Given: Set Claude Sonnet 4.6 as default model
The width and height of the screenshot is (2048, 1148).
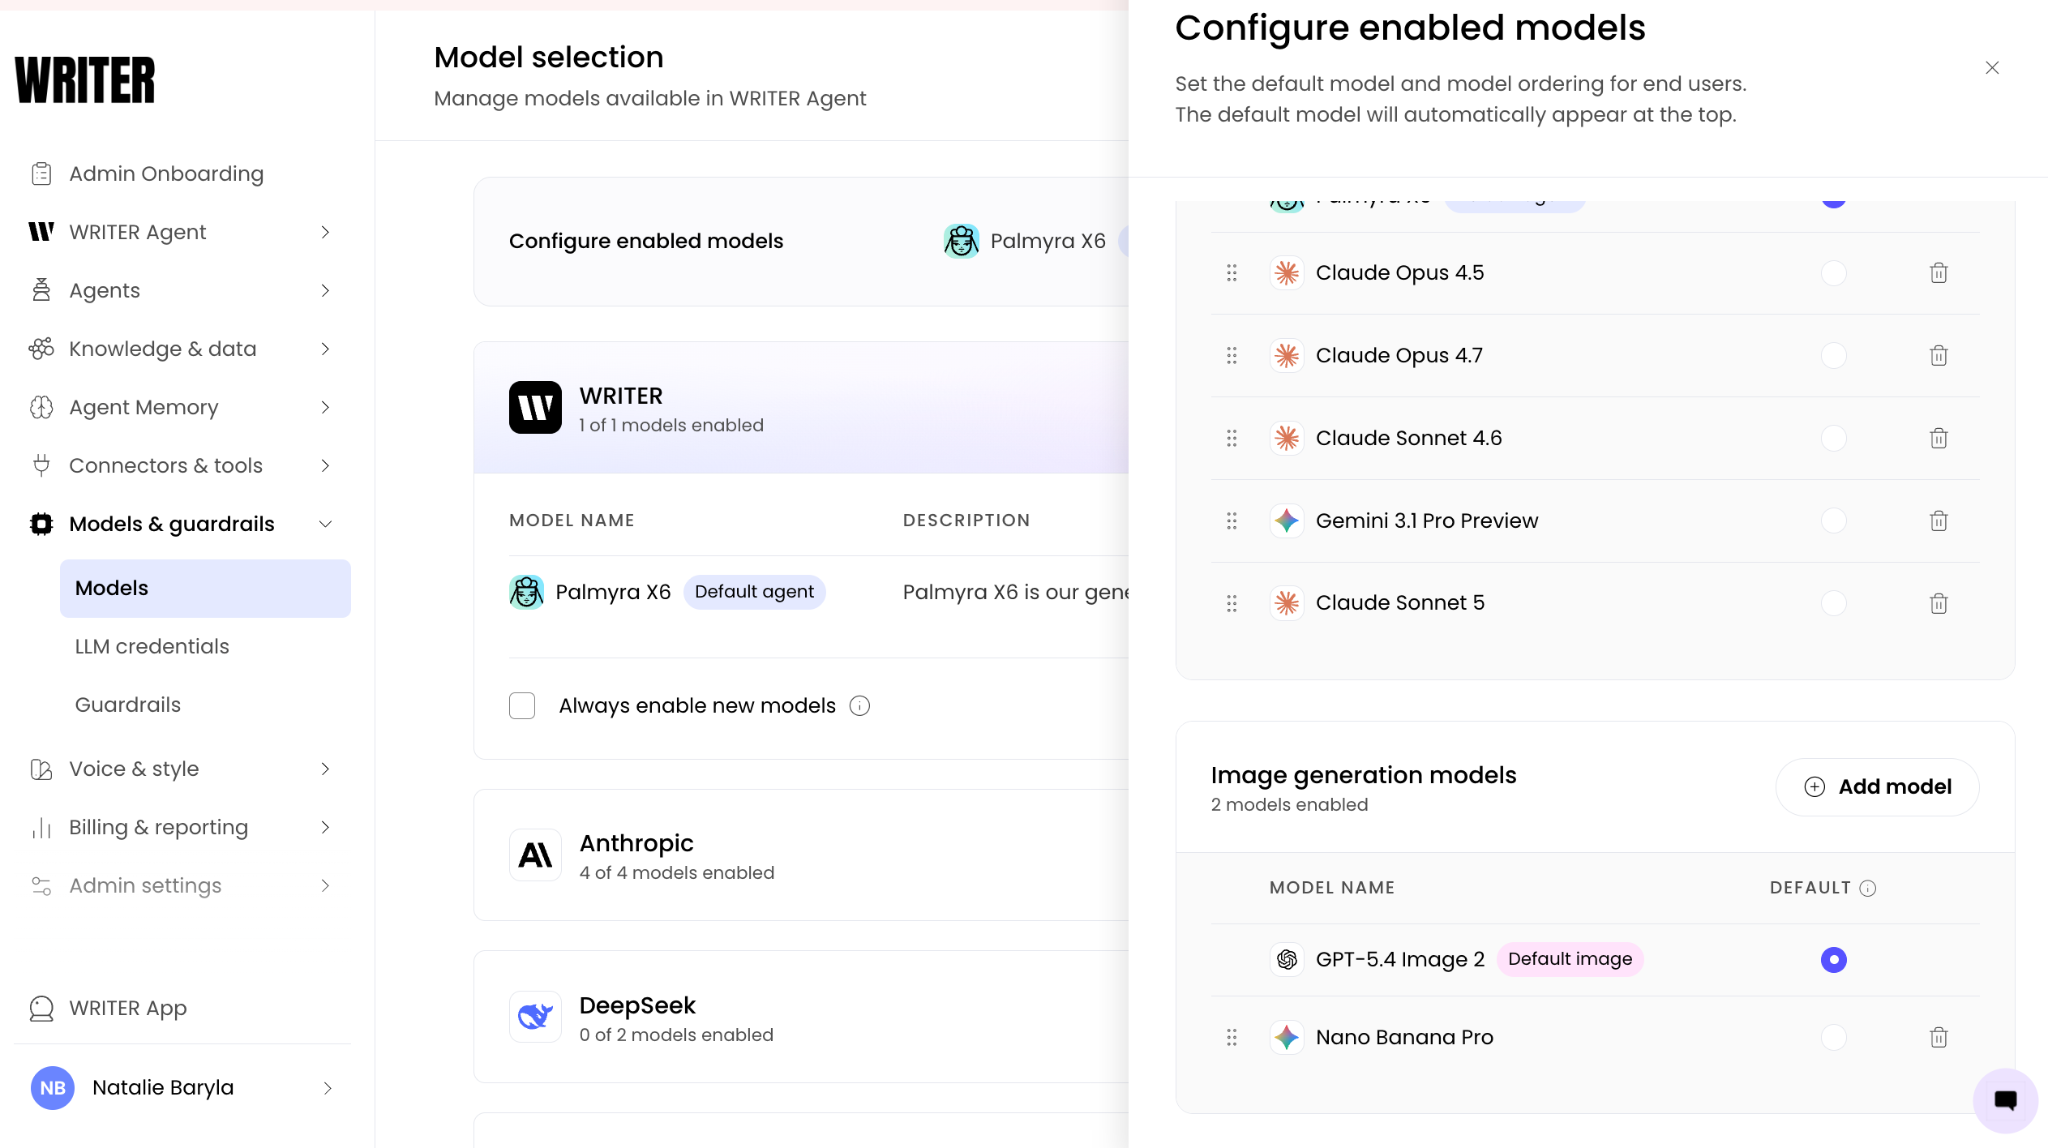Looking at the screenshot, I should 1833,438.
